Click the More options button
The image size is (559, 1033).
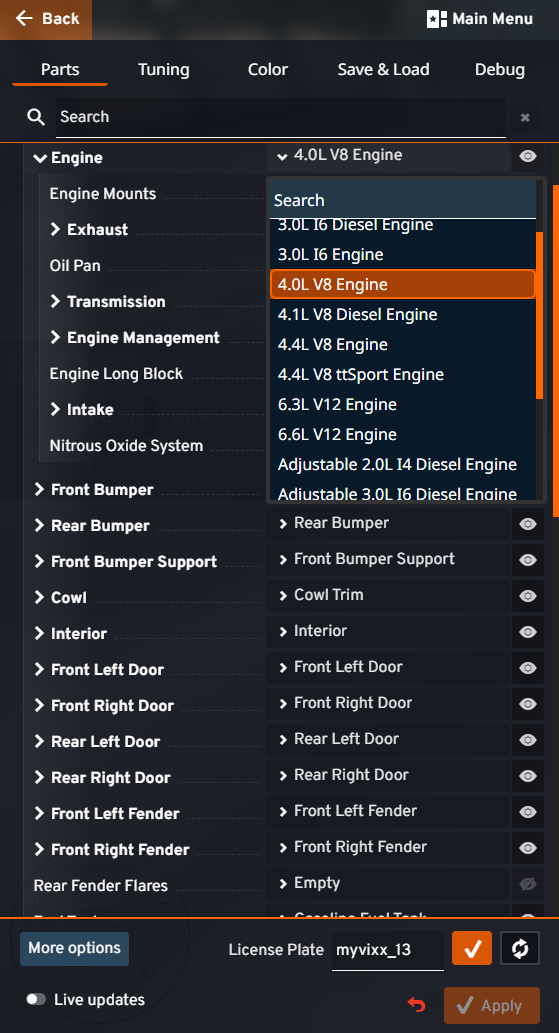[x=74, y=948]
